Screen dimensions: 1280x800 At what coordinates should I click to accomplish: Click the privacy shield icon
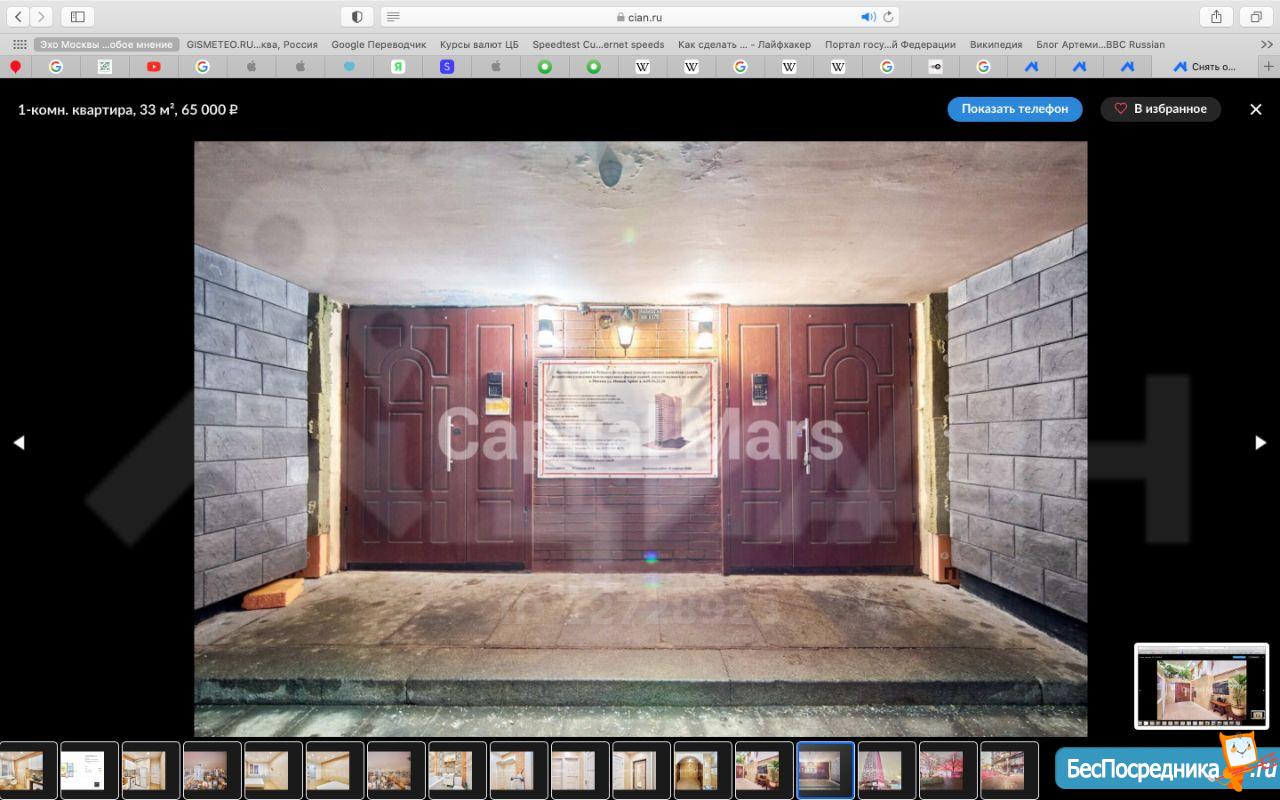(357, 17)
